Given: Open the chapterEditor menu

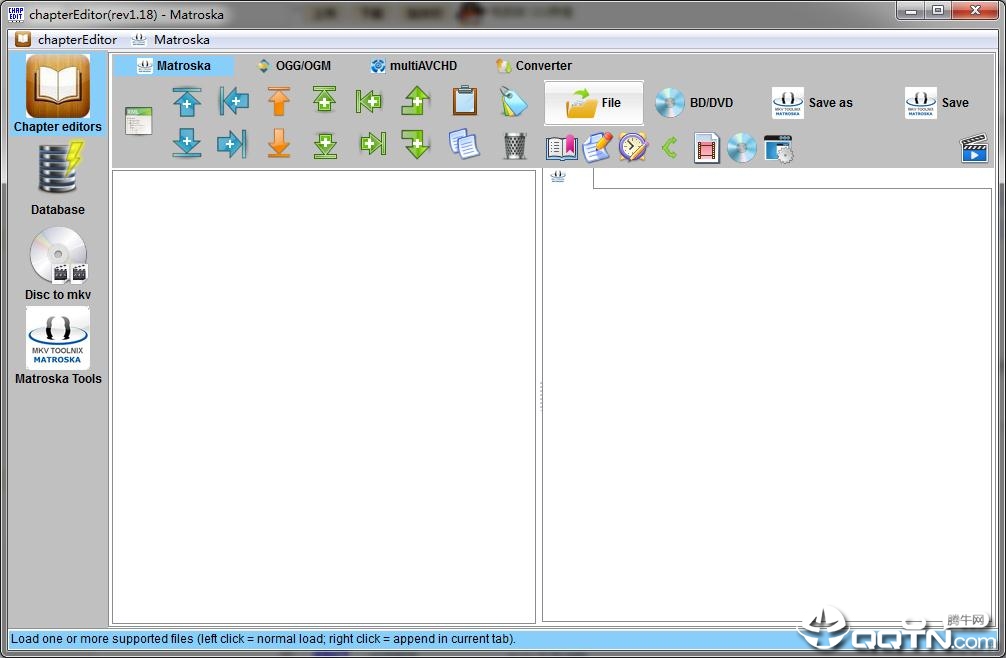Looking at the screenshot, I should [x=66, y=40].
